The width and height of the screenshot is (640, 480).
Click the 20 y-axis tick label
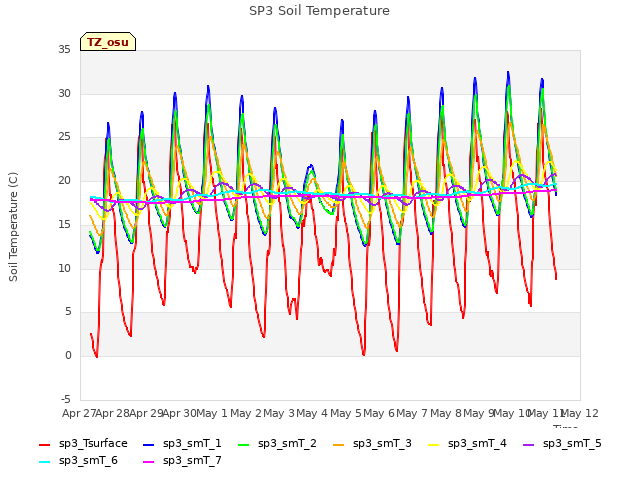(64, 181)
